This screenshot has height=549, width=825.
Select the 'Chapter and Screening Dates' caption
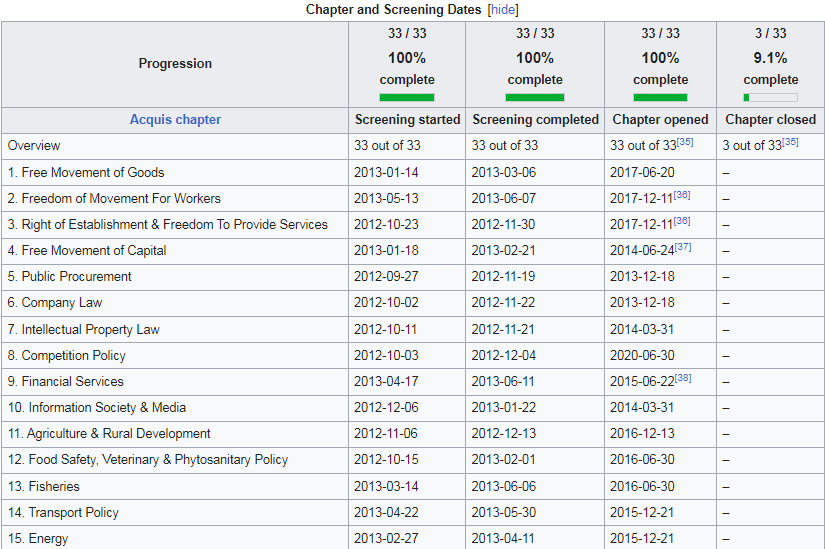tap(394, 9)
